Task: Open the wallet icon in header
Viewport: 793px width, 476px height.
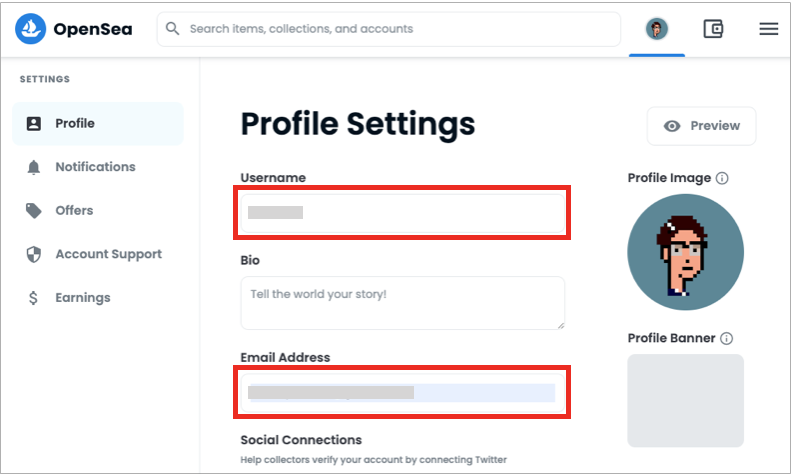Action: [x=713, y=29]
